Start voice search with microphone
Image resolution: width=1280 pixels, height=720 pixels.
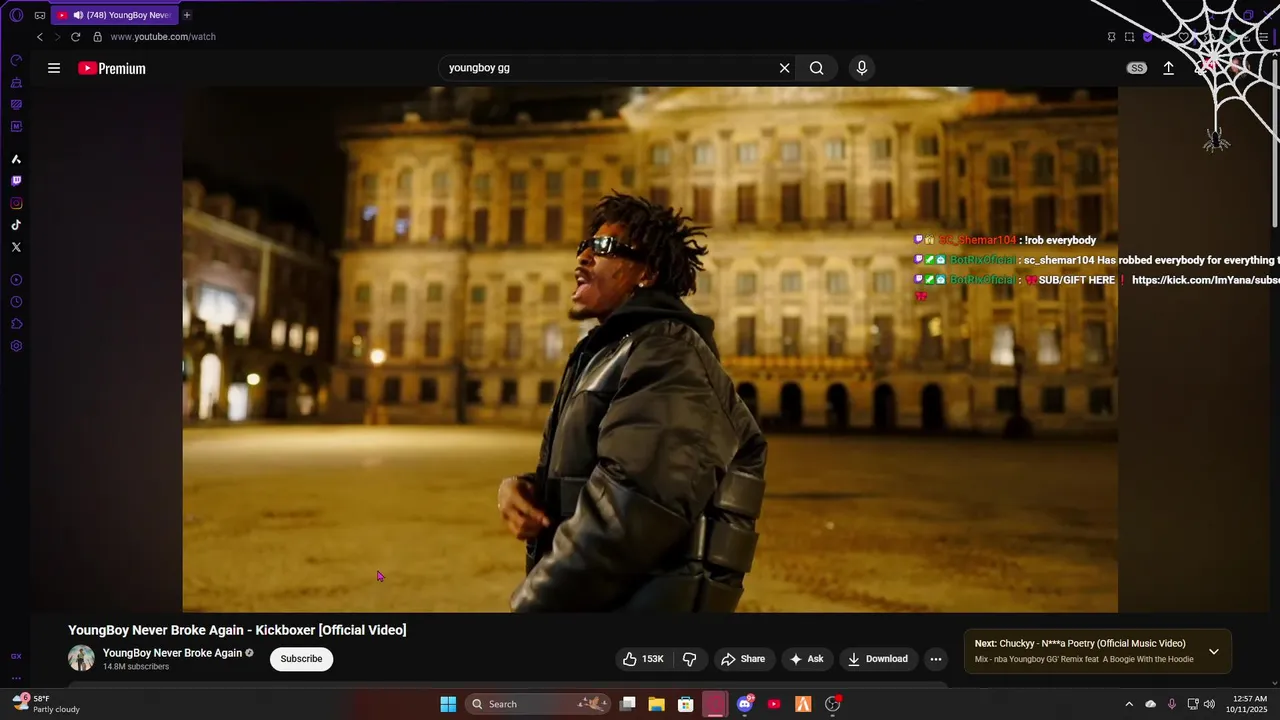(x=862, y=68)
